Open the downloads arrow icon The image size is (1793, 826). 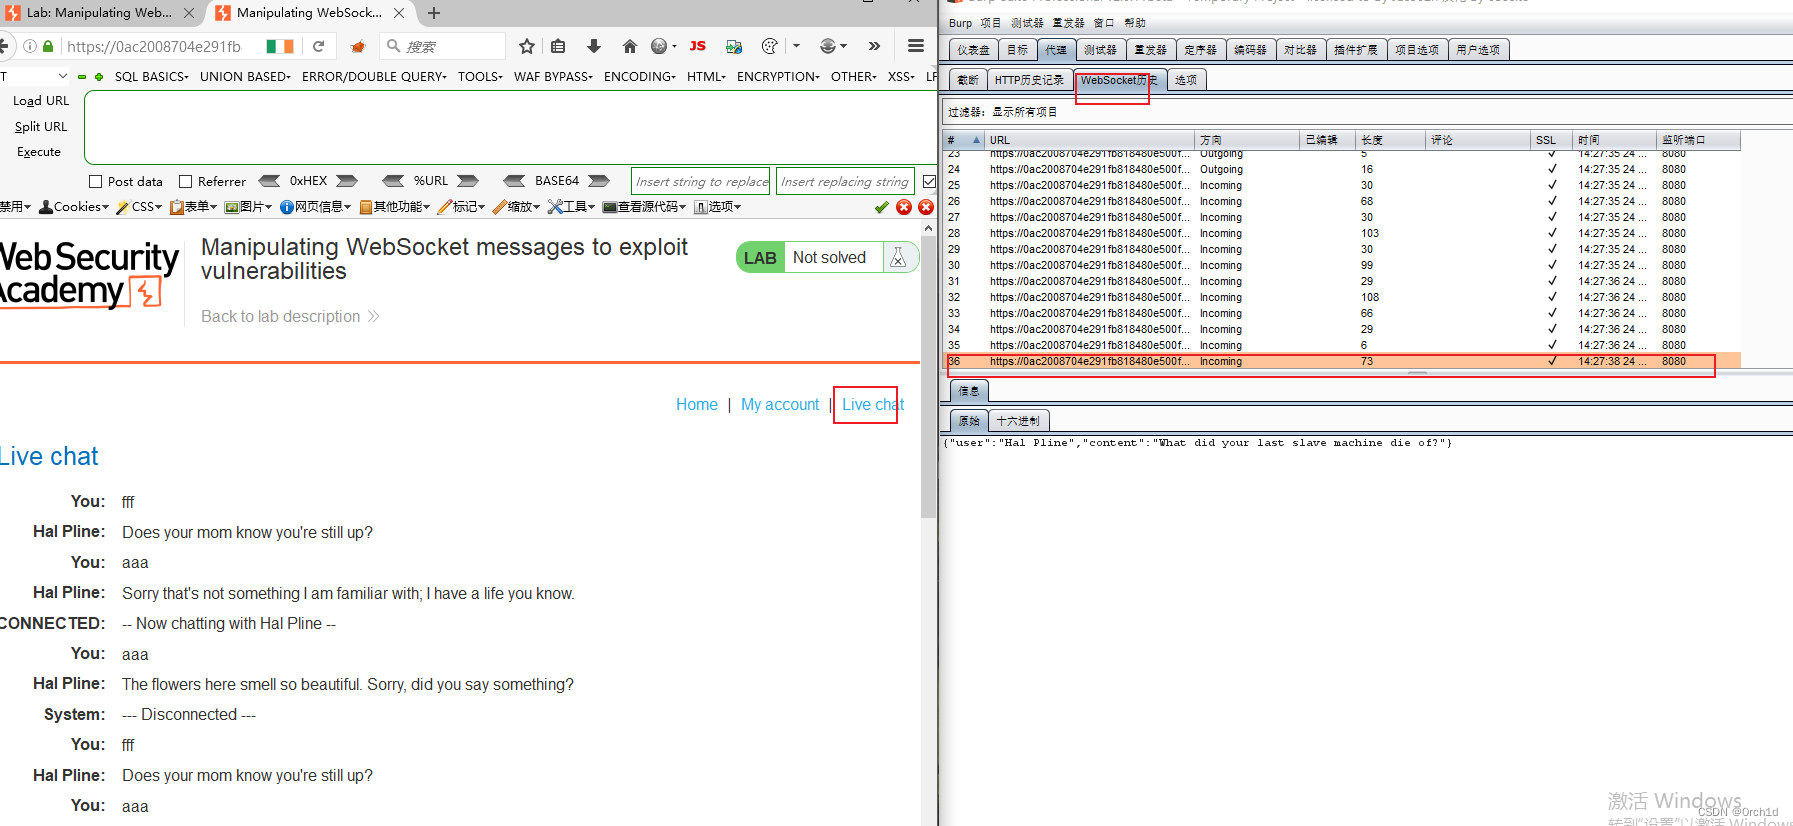pyautogui.click(x=594, y=46)
